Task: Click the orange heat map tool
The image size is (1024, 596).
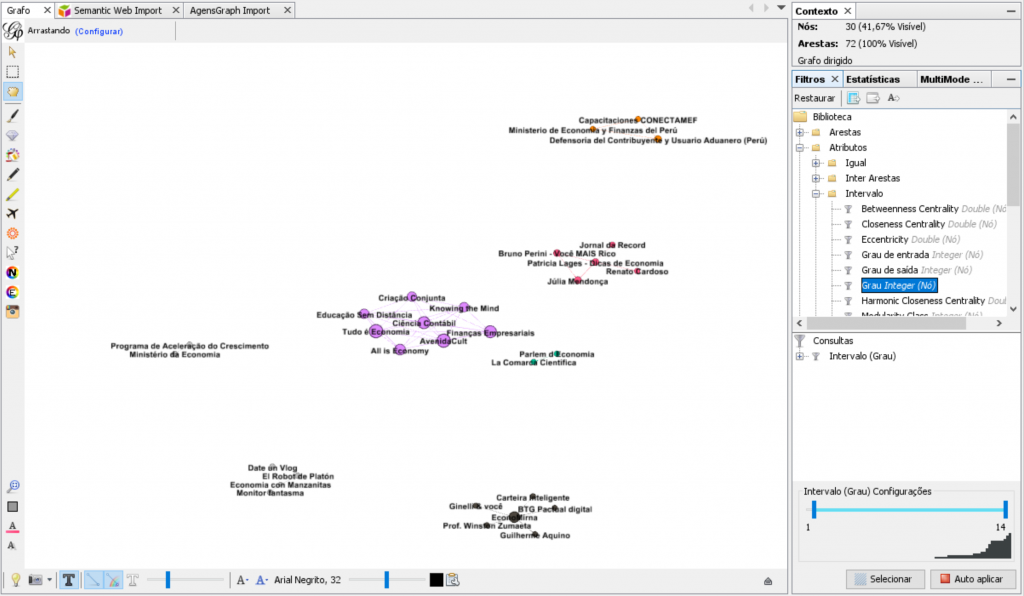Action: click(13, 233)
